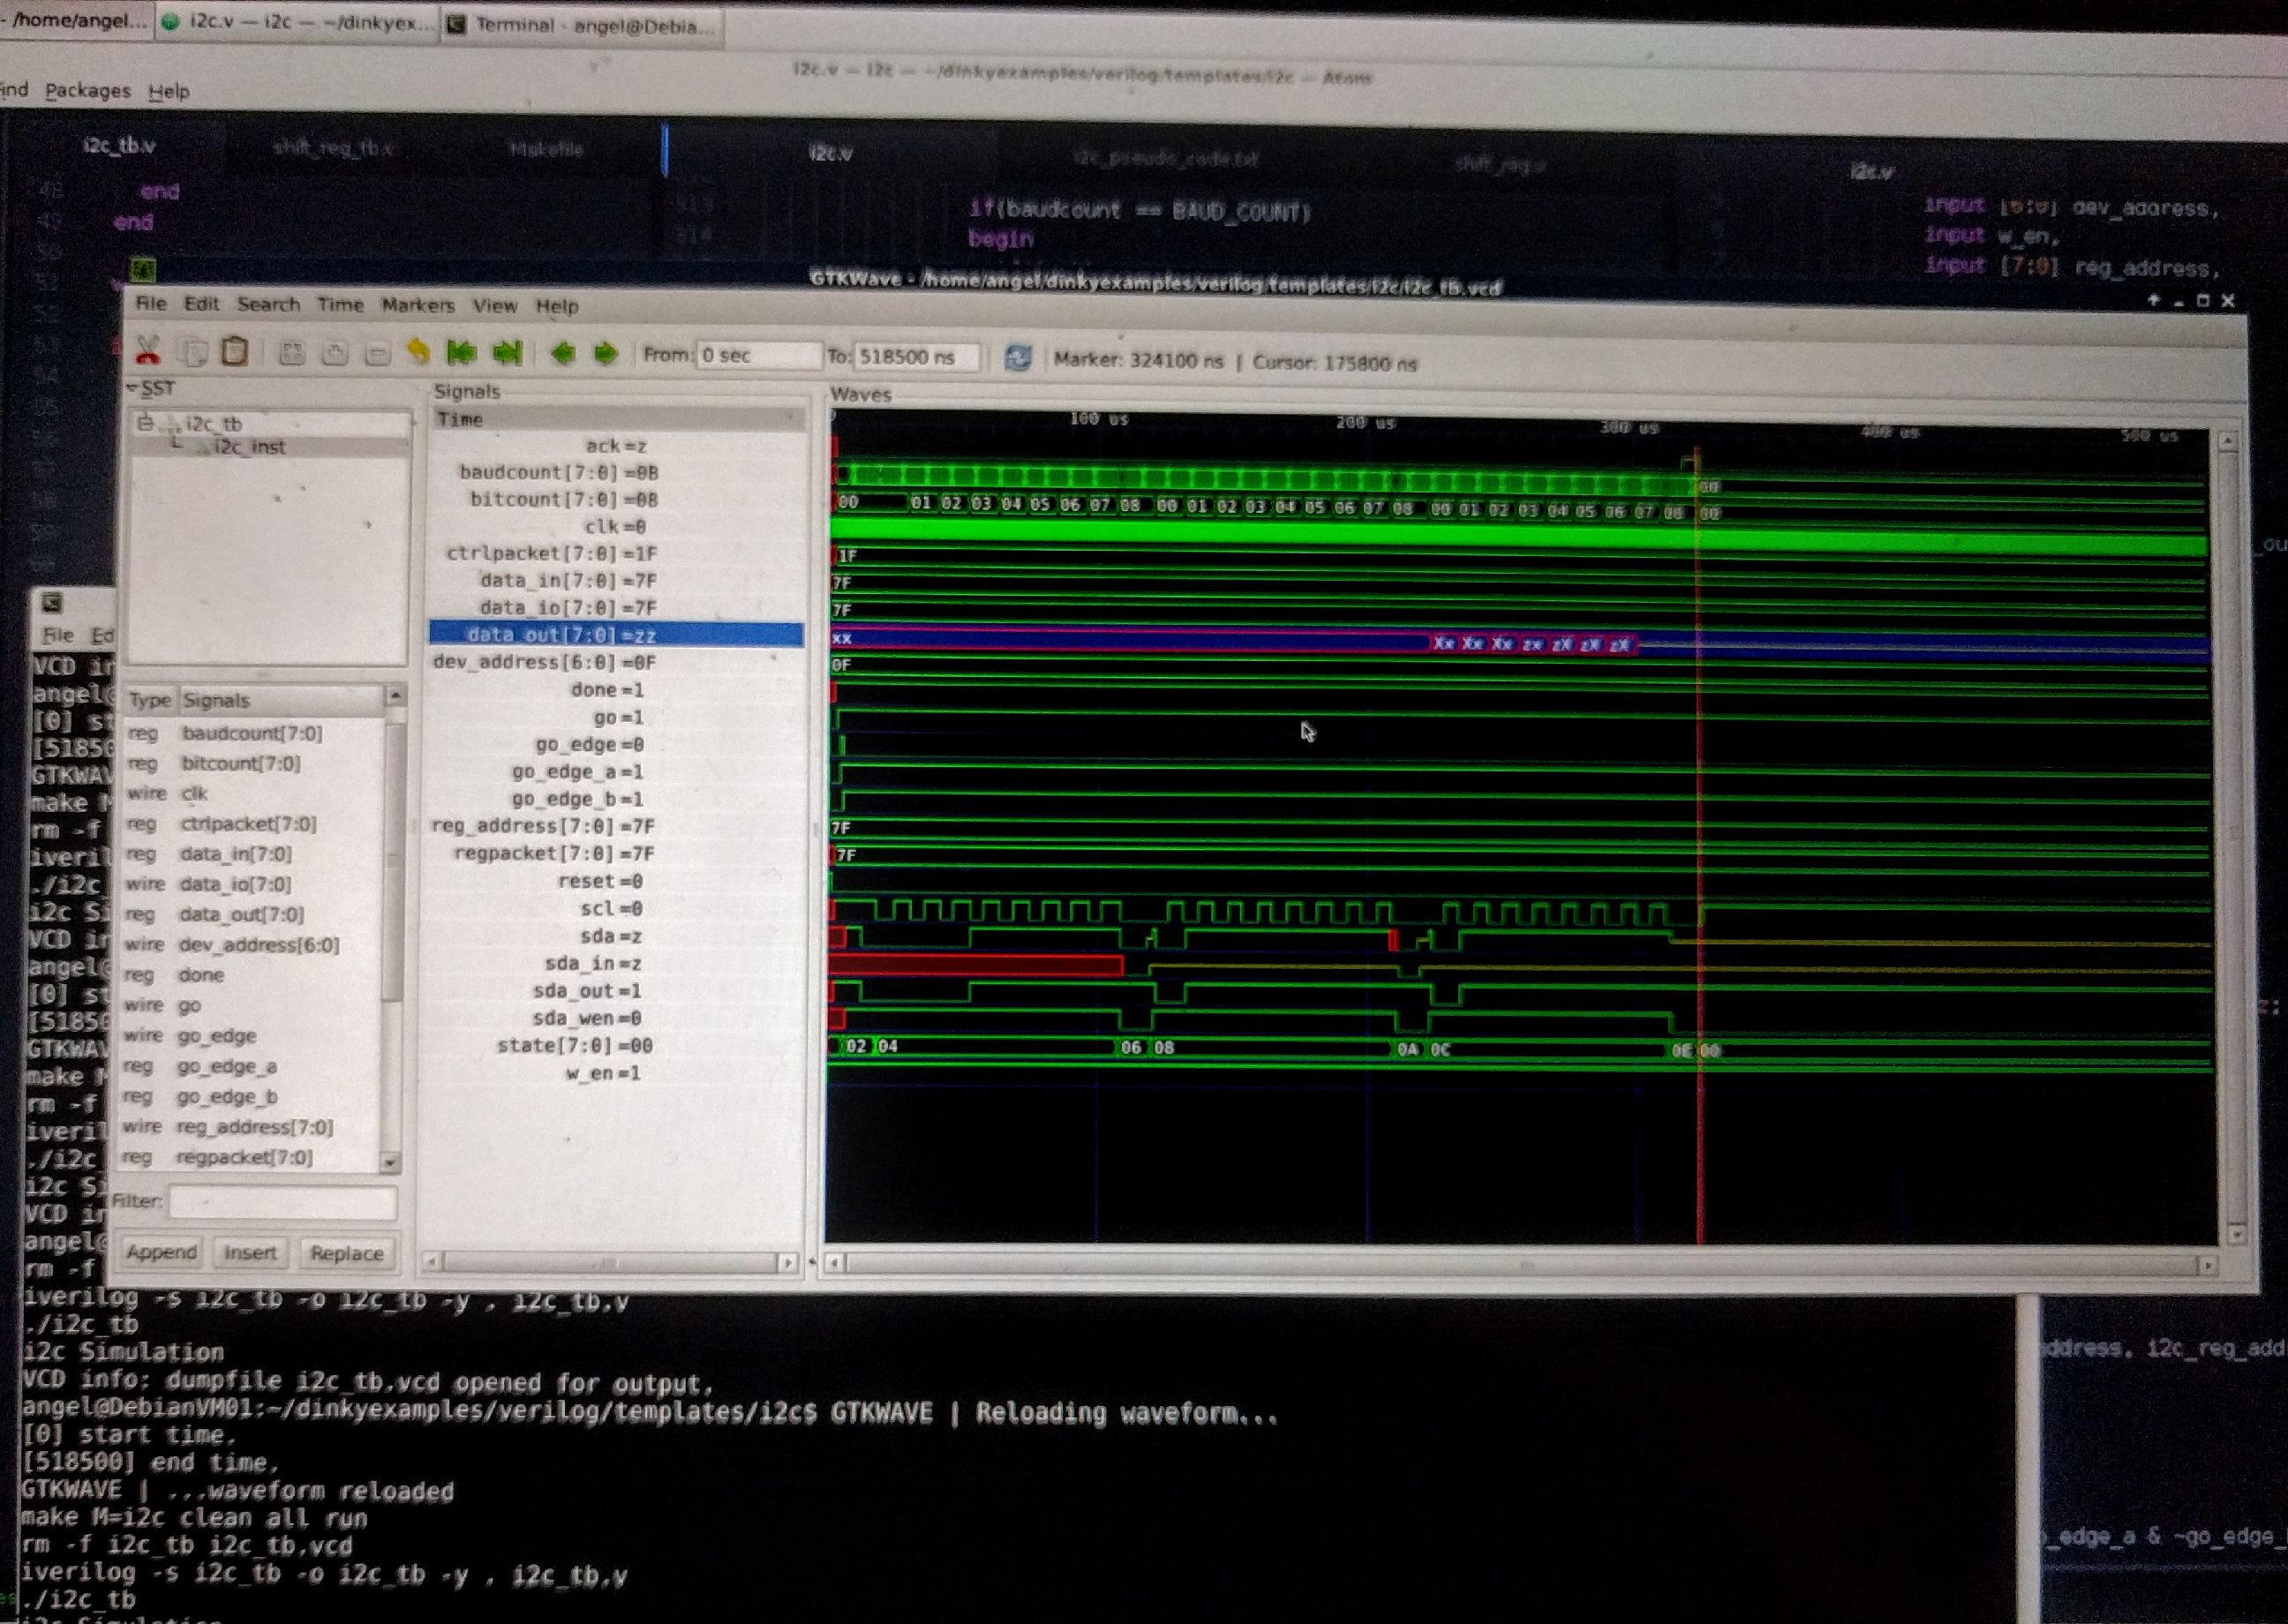Click the Append button

[x=161, y=1252]
